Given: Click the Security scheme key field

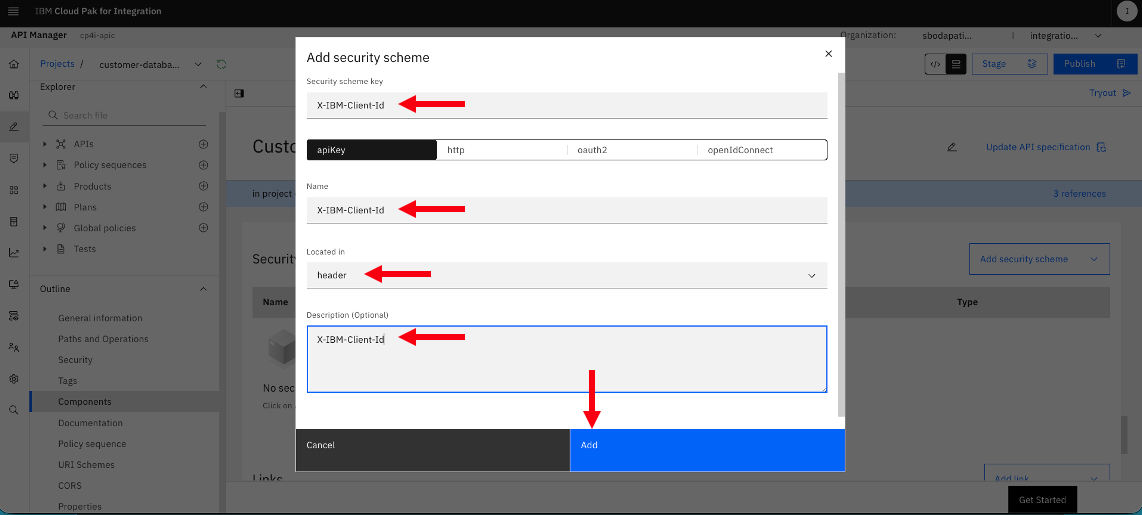Looking at the screenshot, I should tap(567, 105).
